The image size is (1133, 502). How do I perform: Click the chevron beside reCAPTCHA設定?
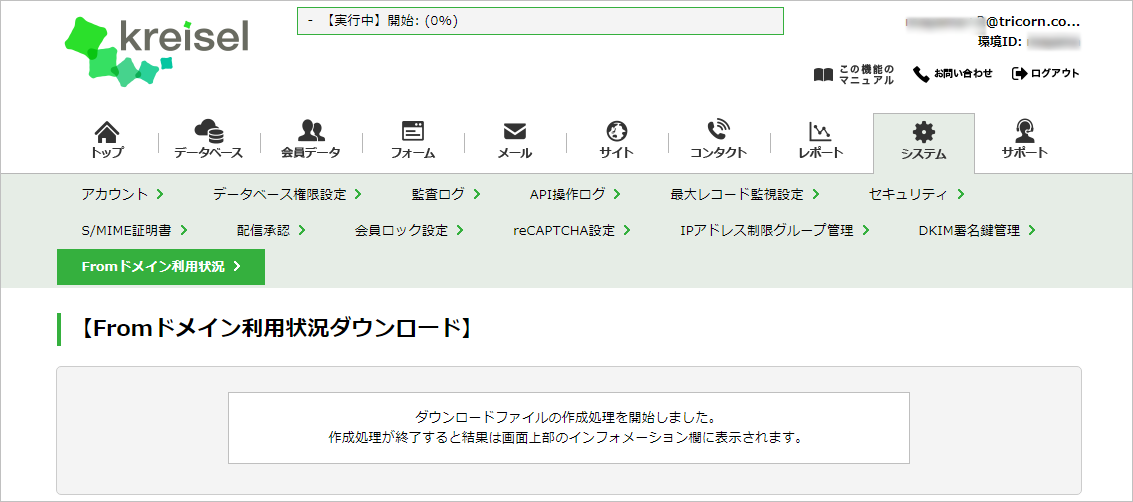[x=626, y=230]
